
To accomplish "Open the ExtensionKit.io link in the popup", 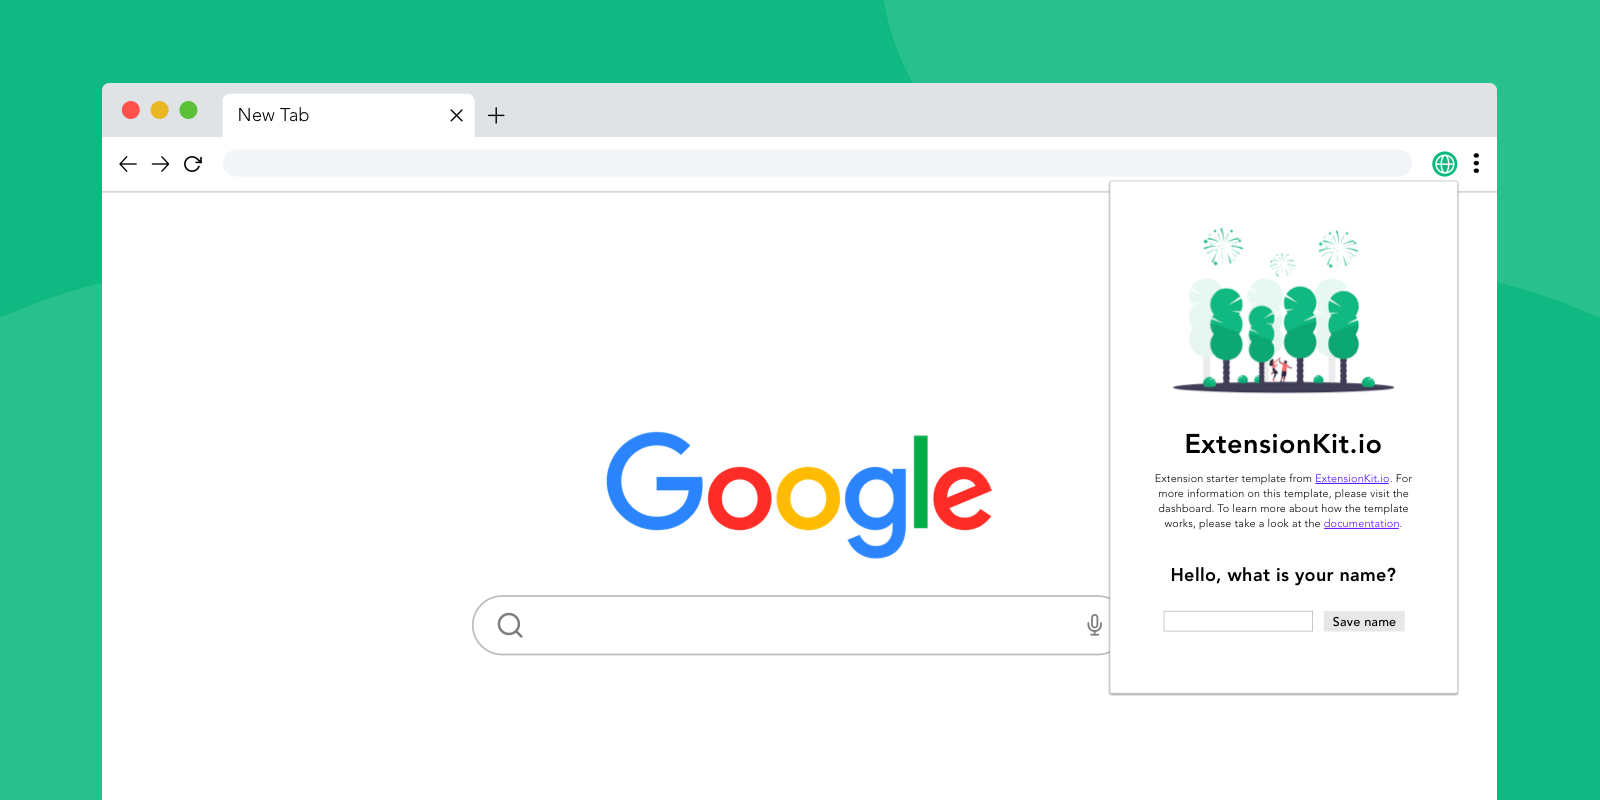I will point(1352,479).
